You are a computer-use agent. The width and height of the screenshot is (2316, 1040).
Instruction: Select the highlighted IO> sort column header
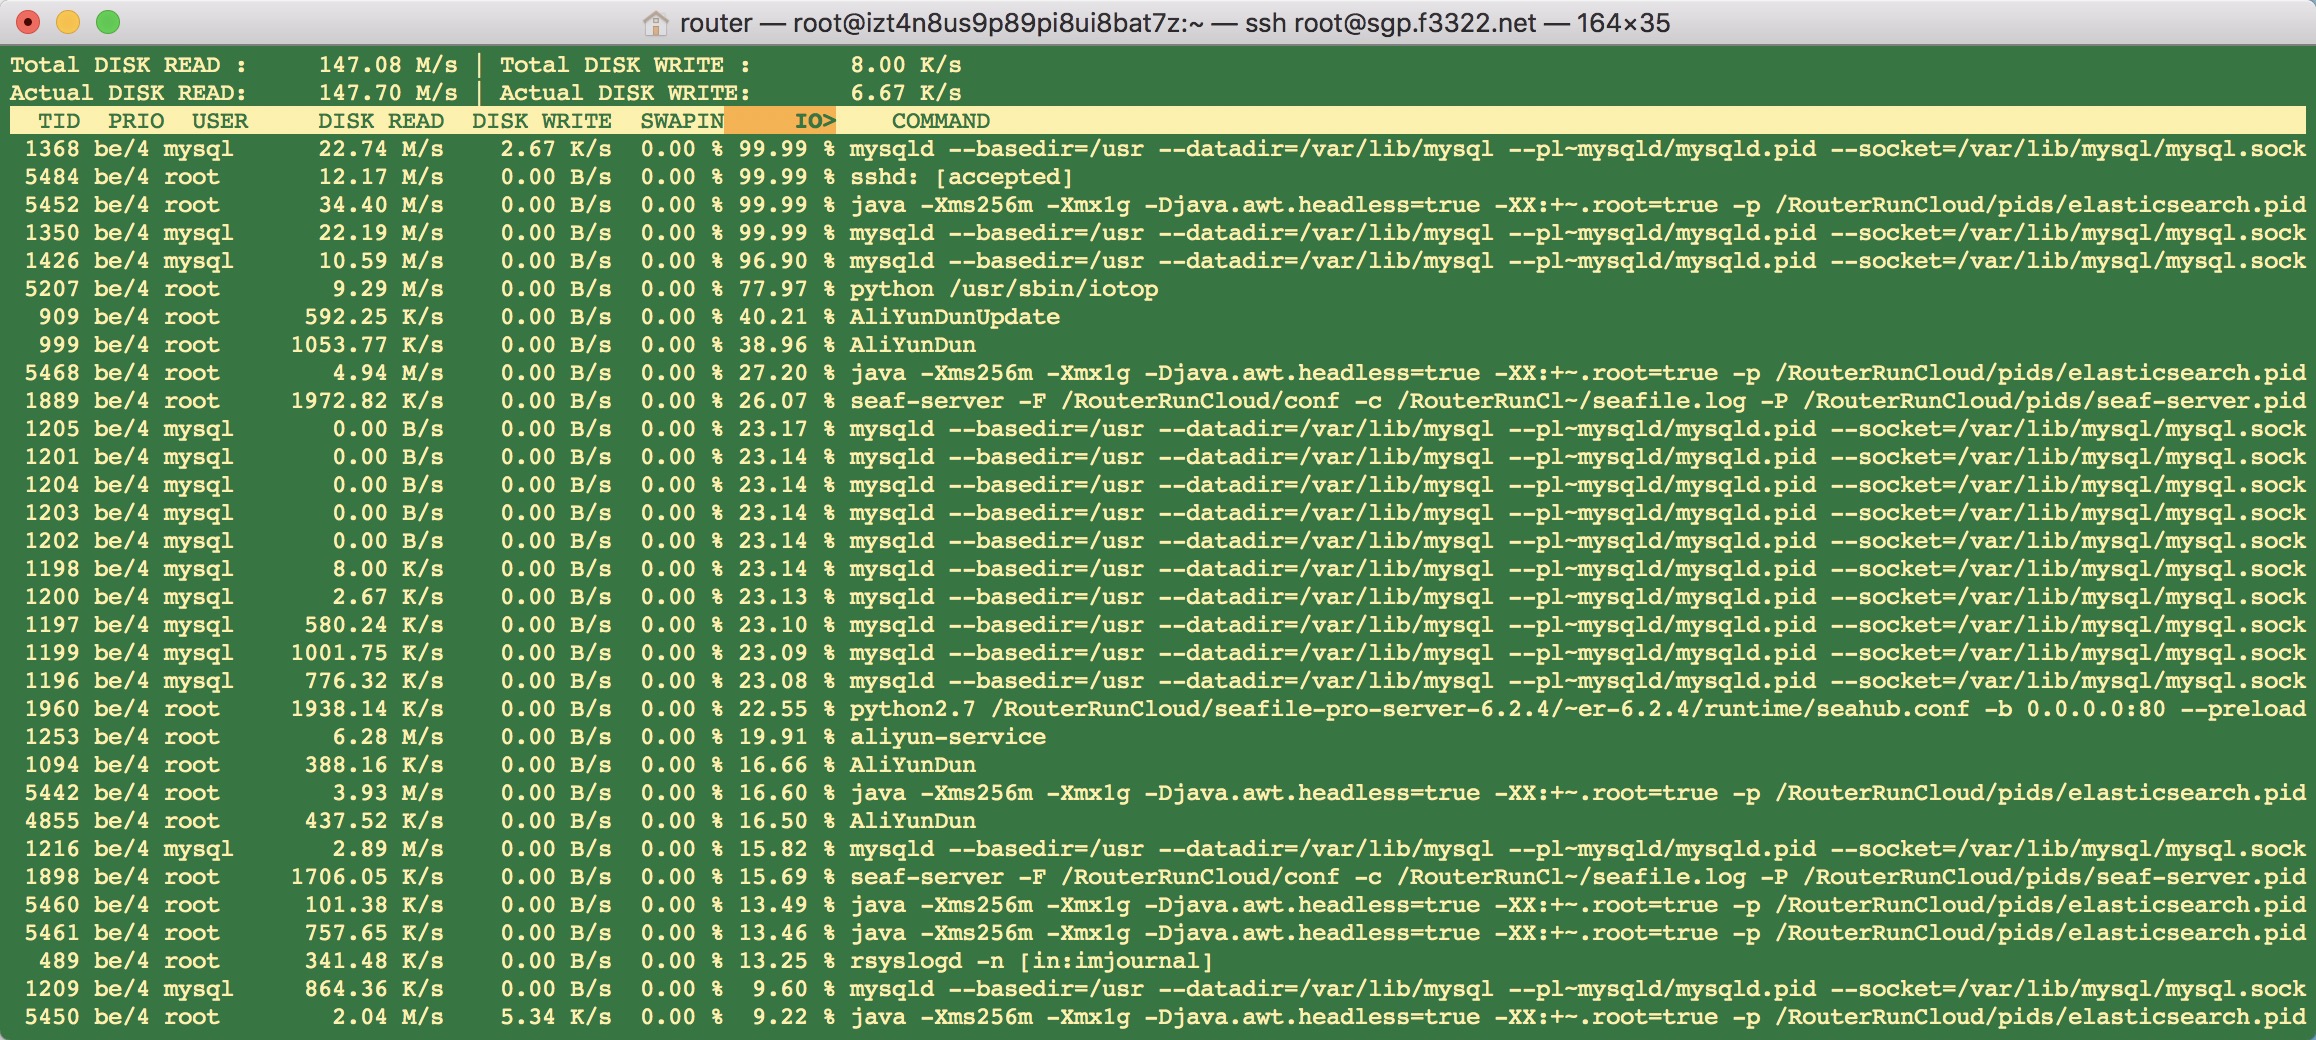pyautogui.click(x=781, y=121)
